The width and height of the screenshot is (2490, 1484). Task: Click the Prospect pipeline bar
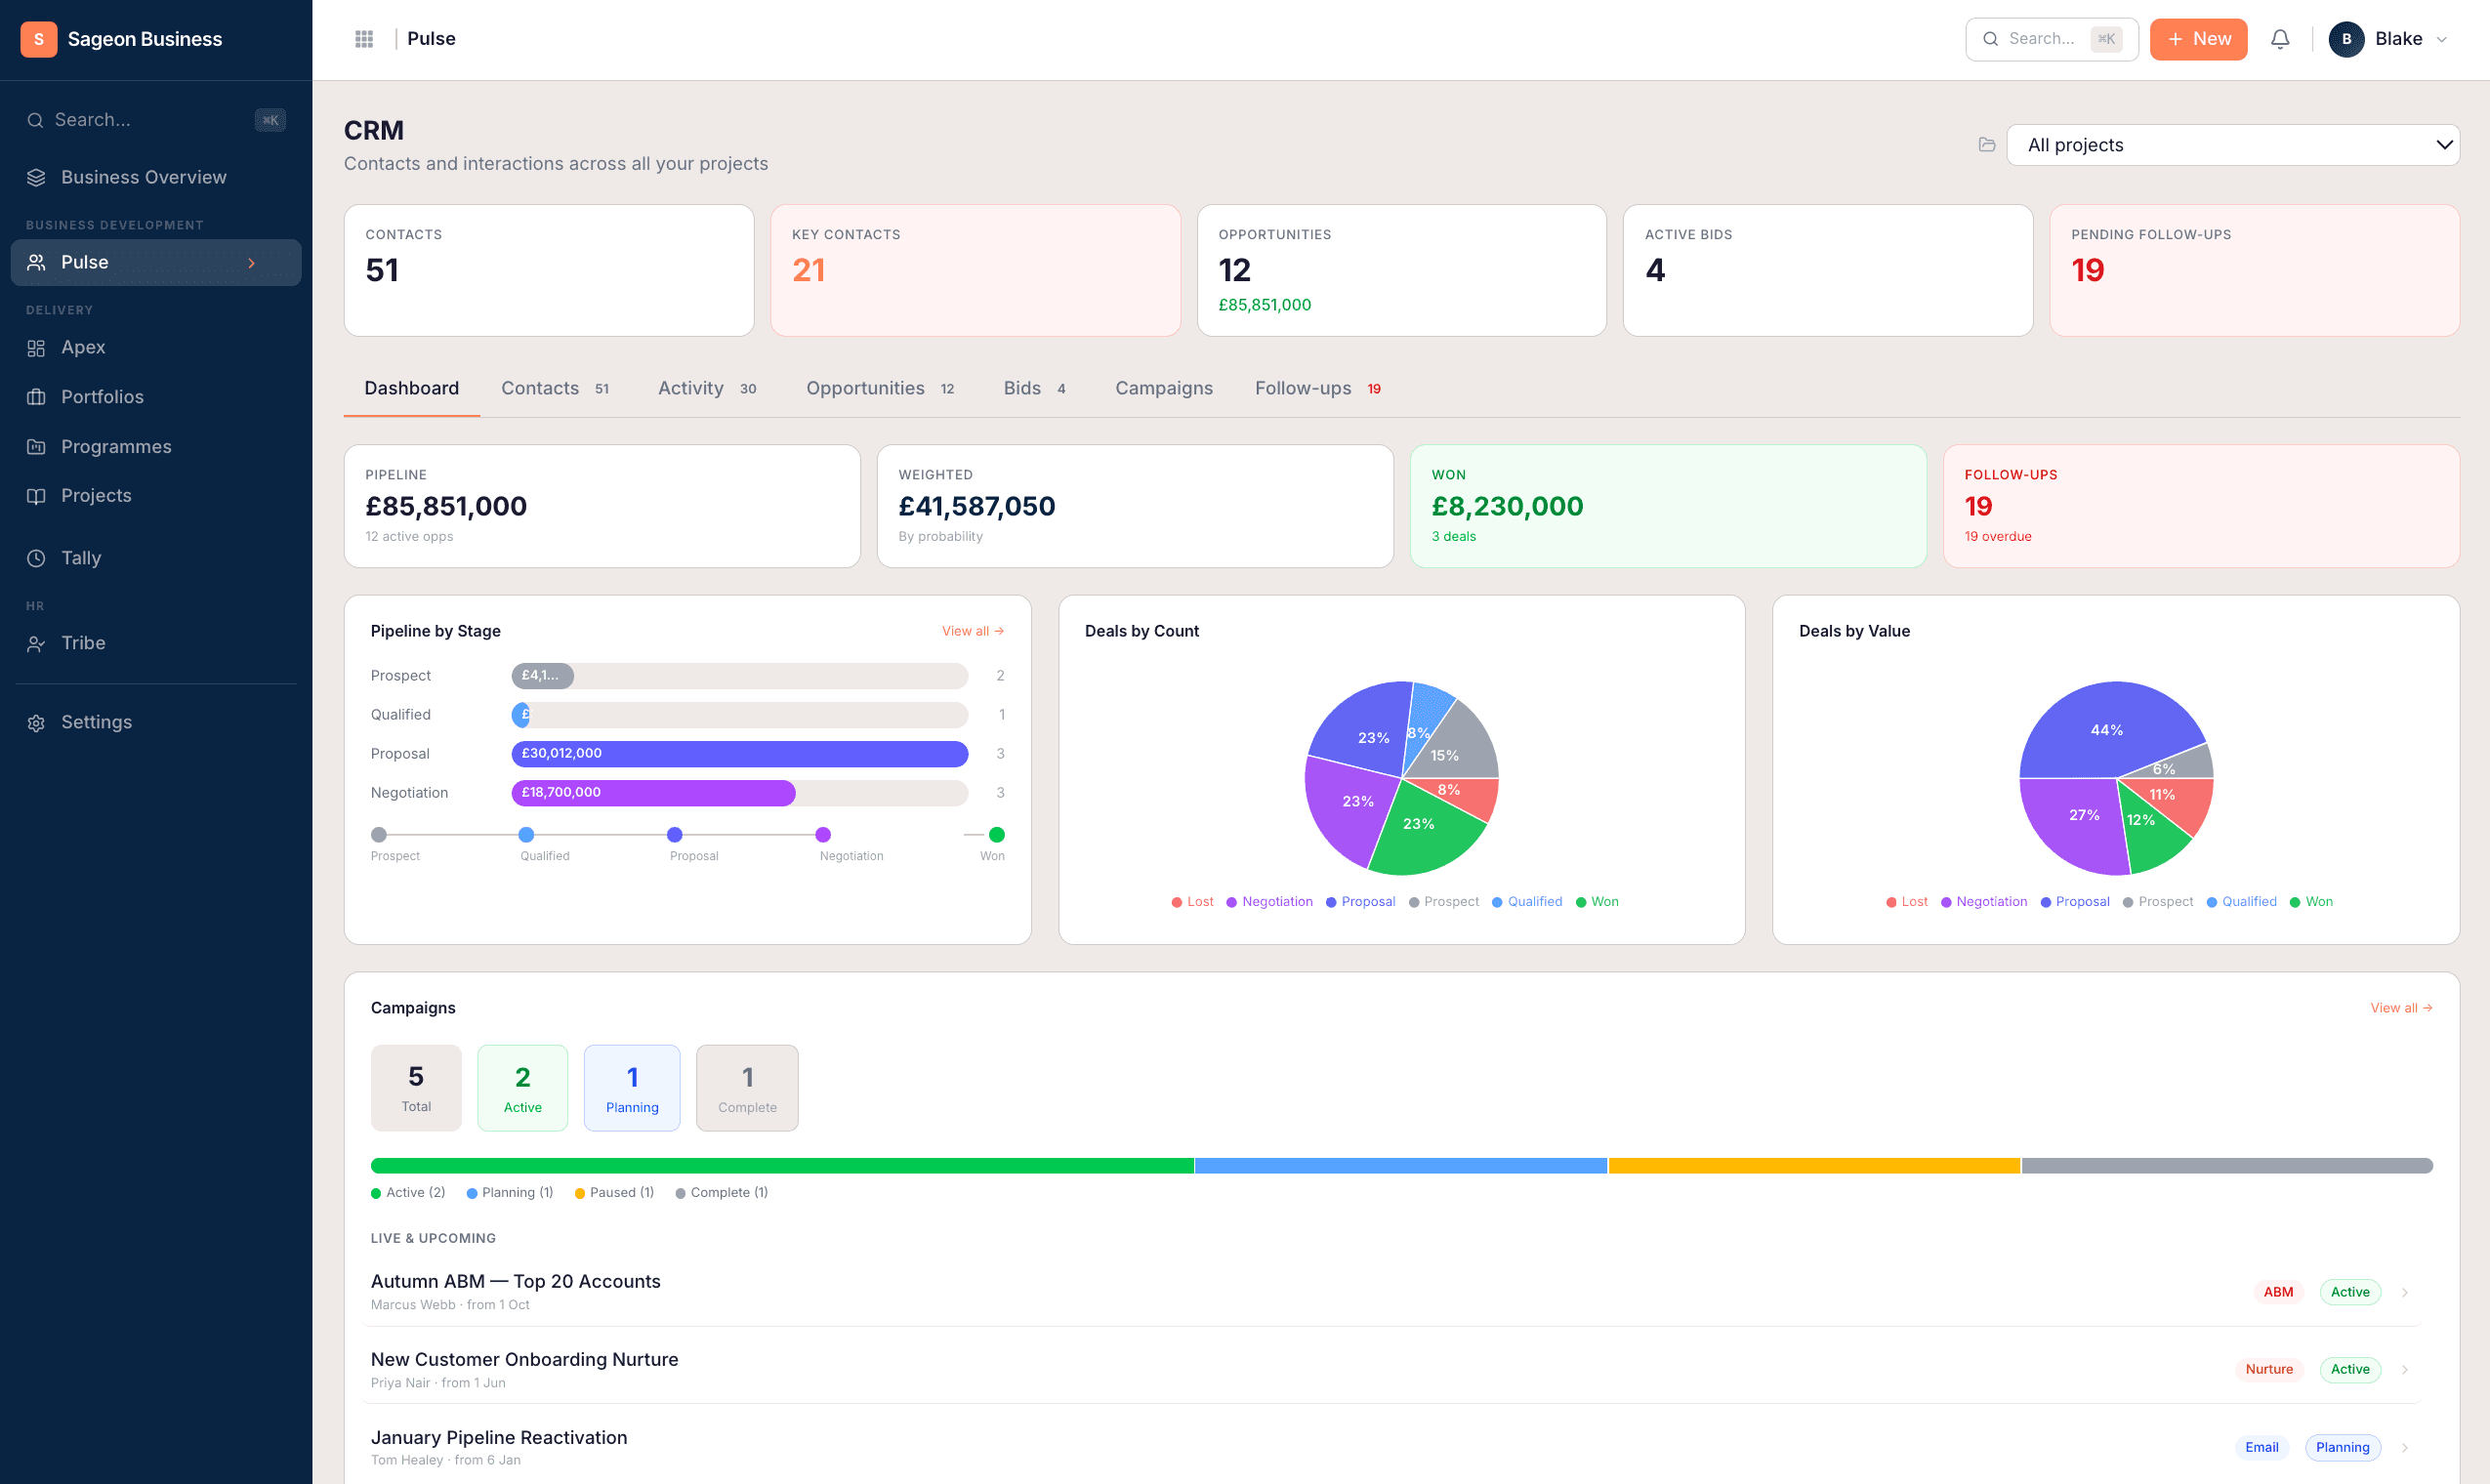click(x=542, y=676)
